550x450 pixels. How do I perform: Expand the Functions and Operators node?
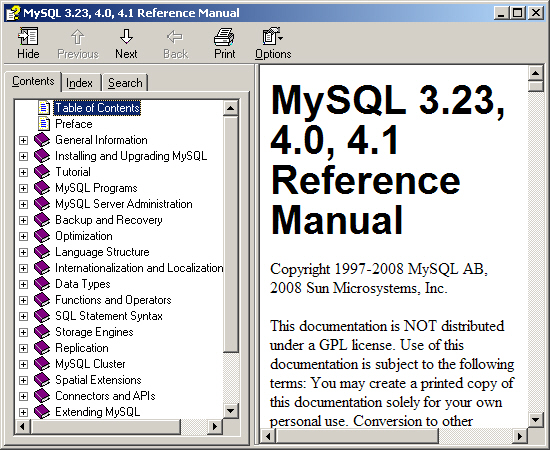23,300
